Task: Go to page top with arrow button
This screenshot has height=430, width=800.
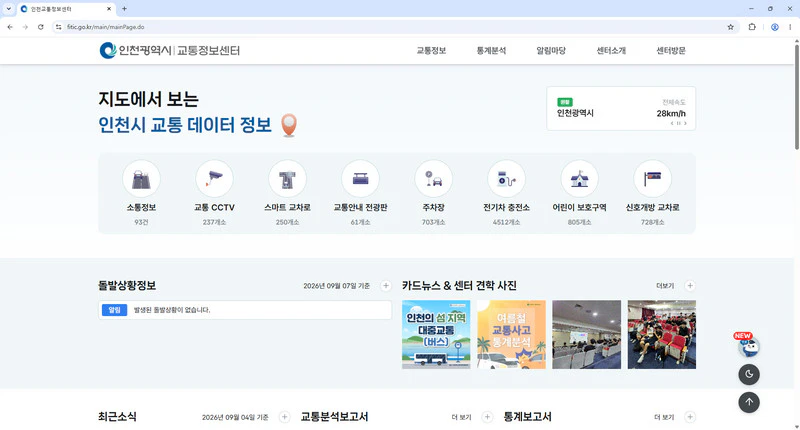Action: click(x=749, y=402)
